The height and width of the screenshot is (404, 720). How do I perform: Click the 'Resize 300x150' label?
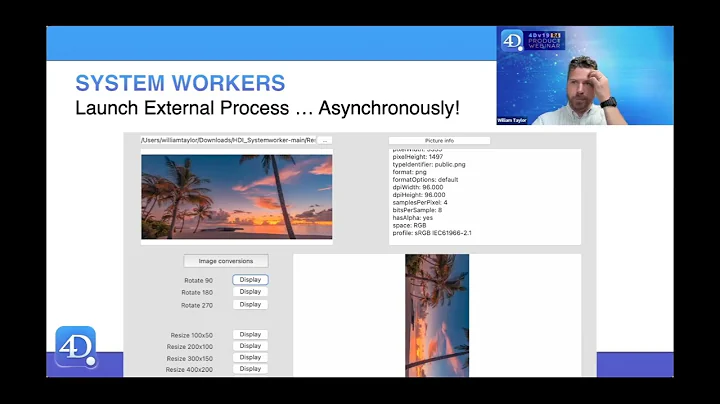pos(190,359)
